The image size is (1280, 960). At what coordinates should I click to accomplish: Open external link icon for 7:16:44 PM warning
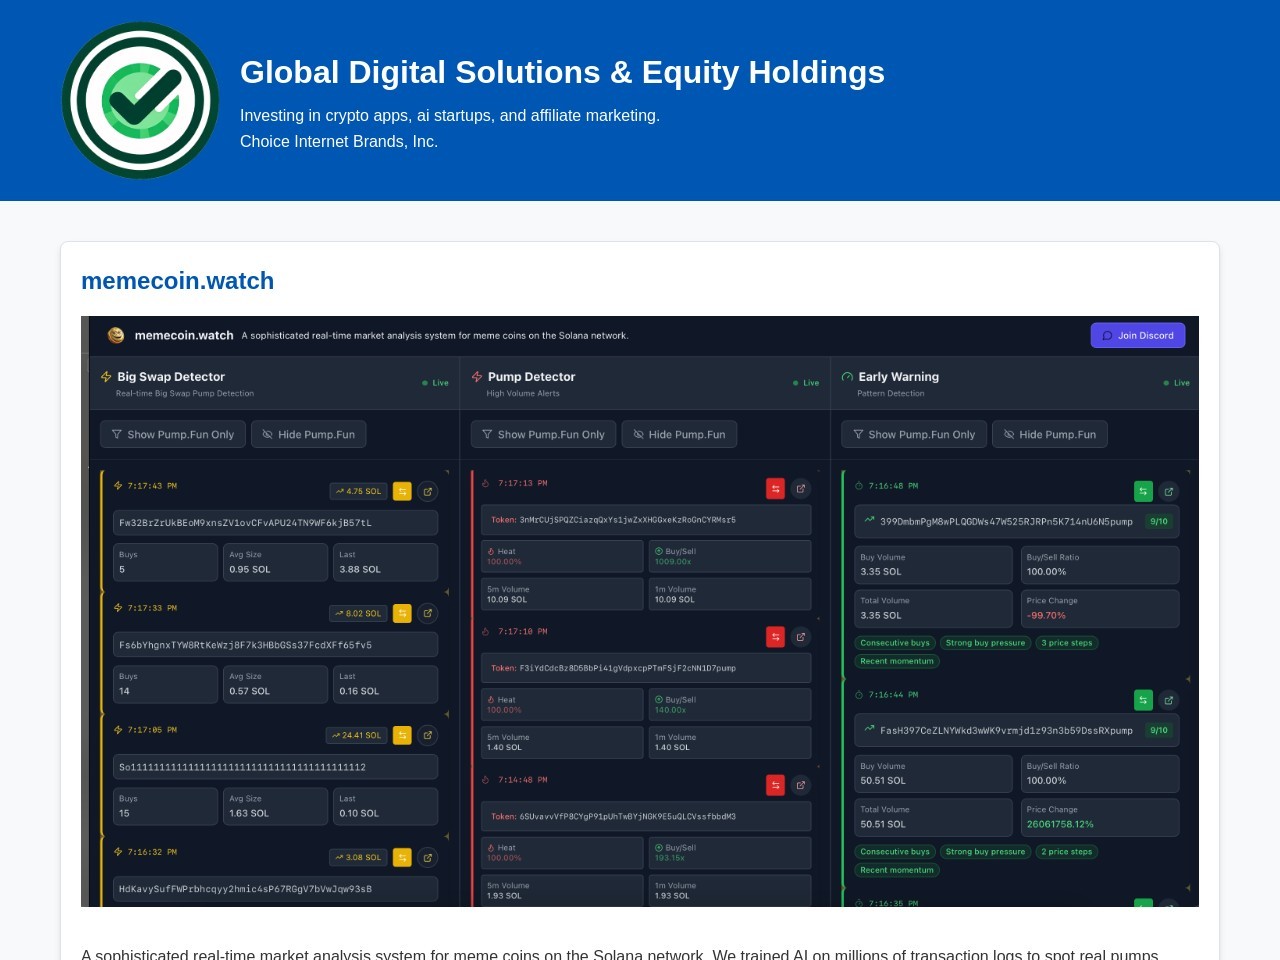point(1169,700)
